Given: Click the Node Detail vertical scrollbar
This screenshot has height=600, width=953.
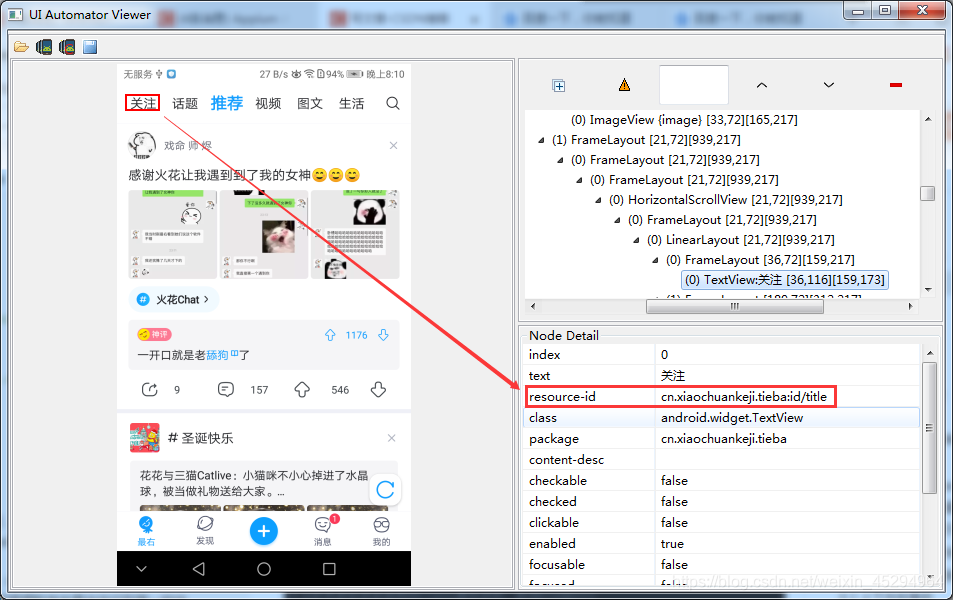Looking at the screenshot, I should pyautogui.click(x=929, y=428).
